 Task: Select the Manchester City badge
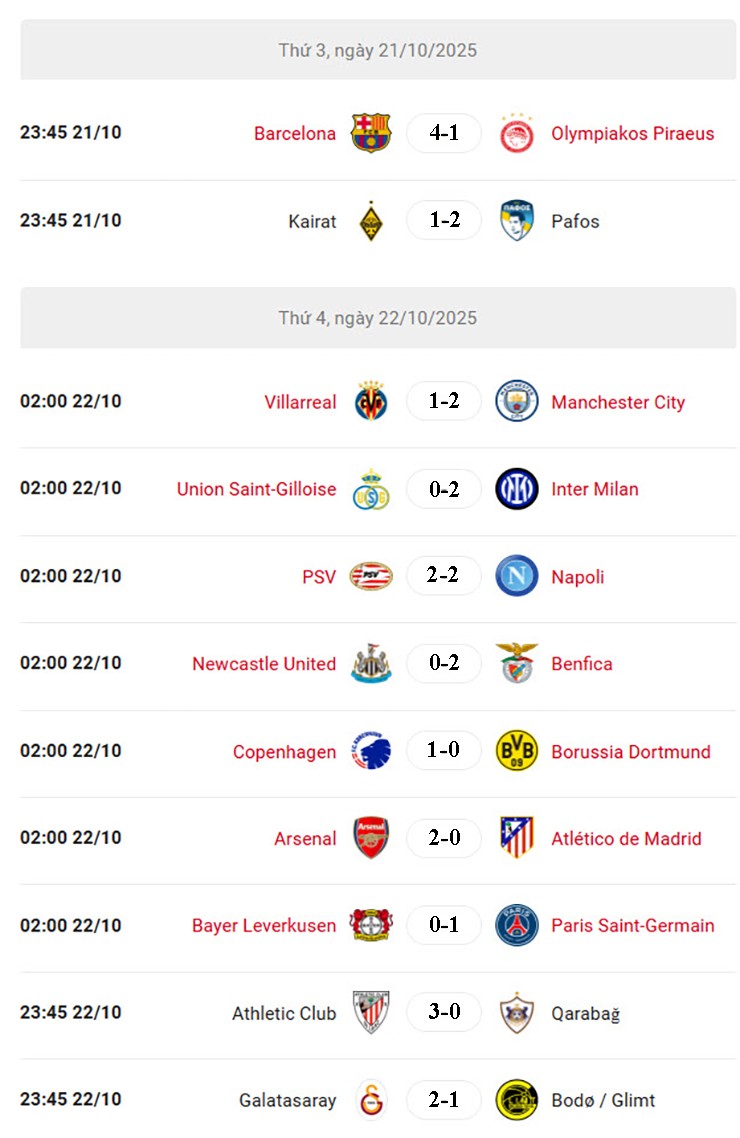tap(516, 401)
